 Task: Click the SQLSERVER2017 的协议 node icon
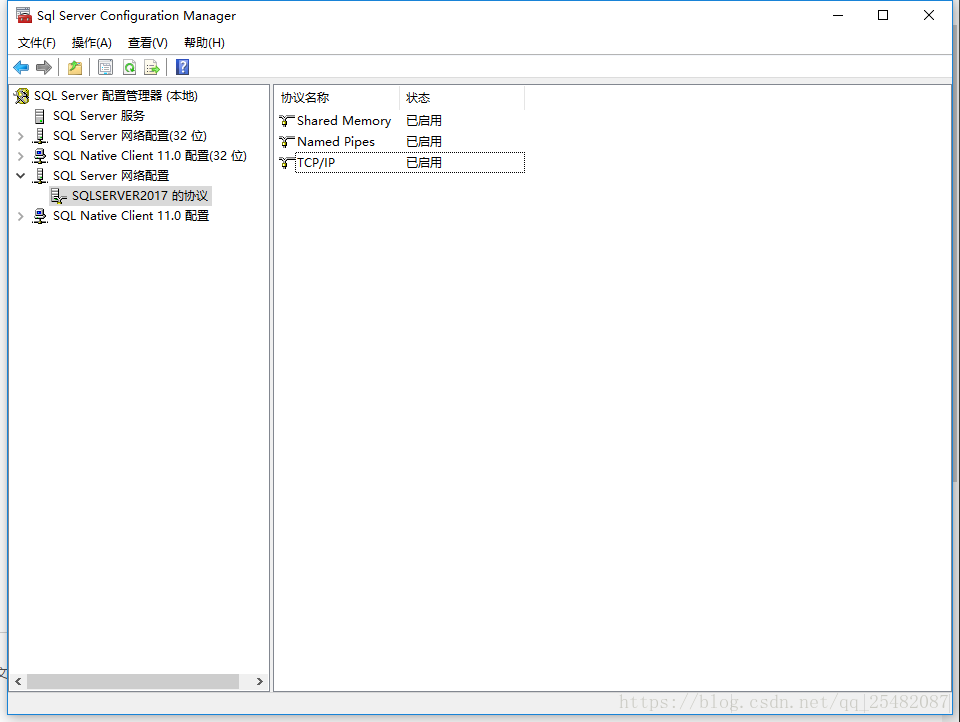(x=59, y=196)
